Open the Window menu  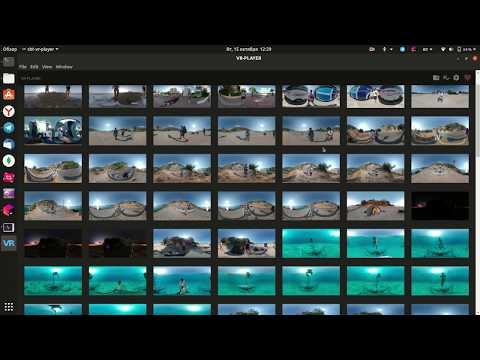click(64, 67)
